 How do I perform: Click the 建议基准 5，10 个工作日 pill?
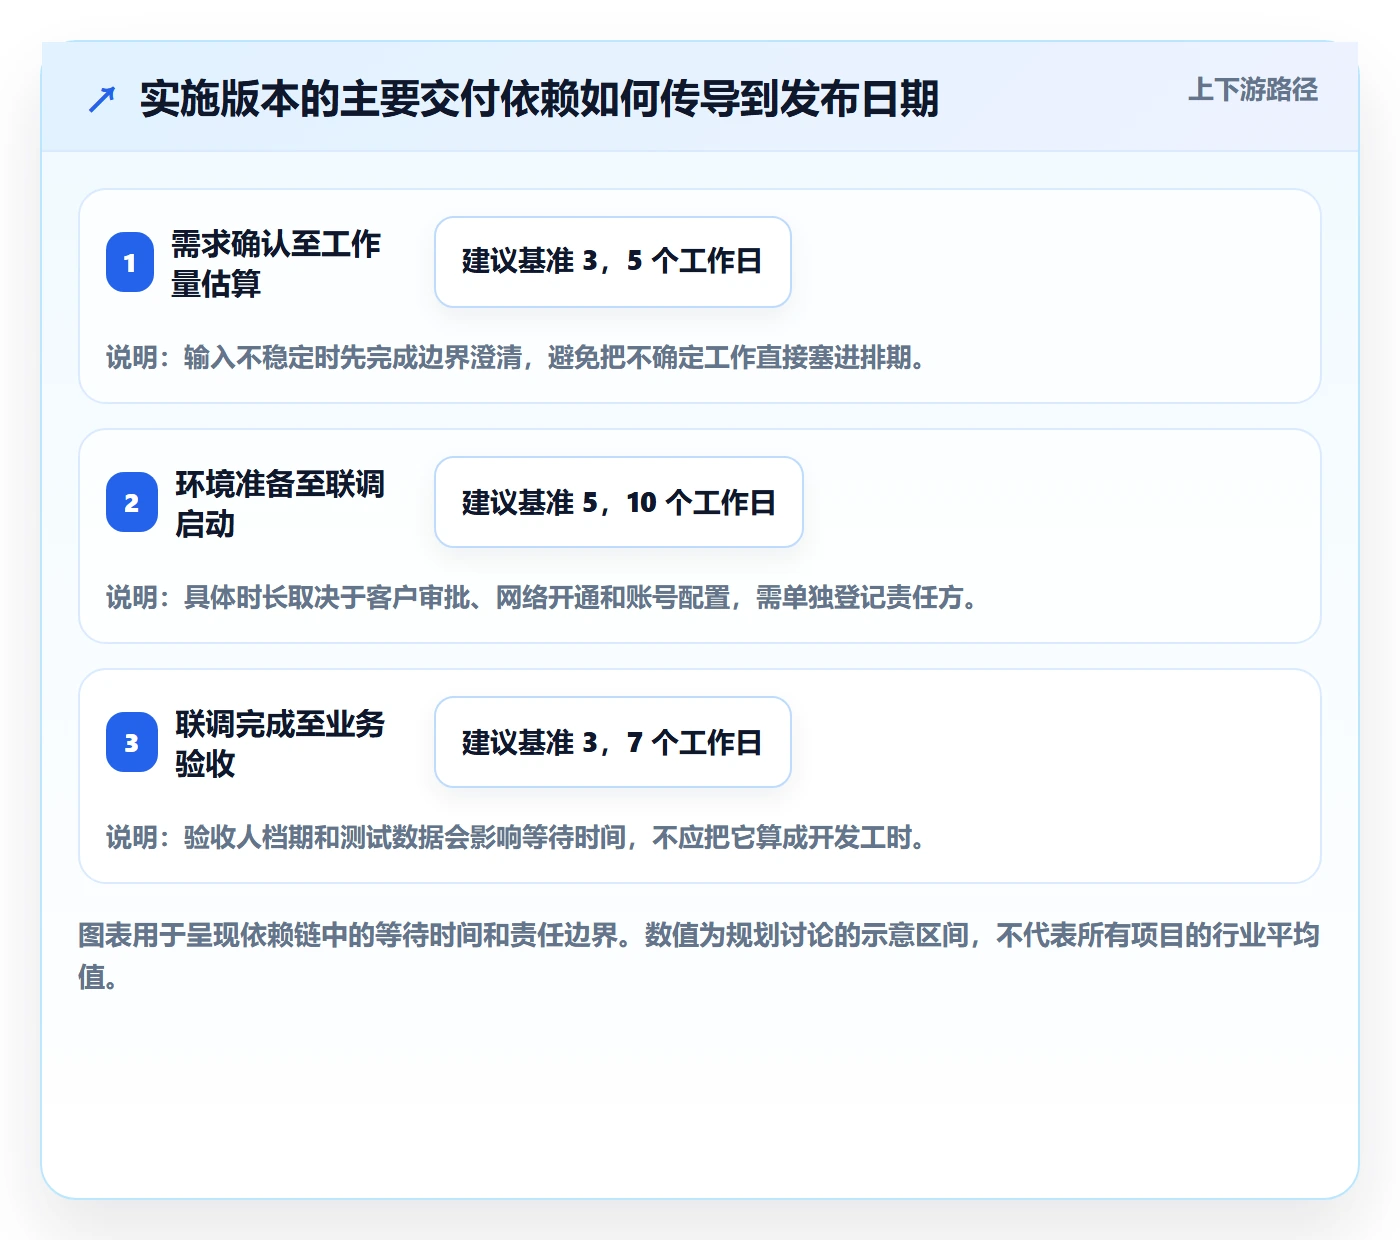click(619, 502)
